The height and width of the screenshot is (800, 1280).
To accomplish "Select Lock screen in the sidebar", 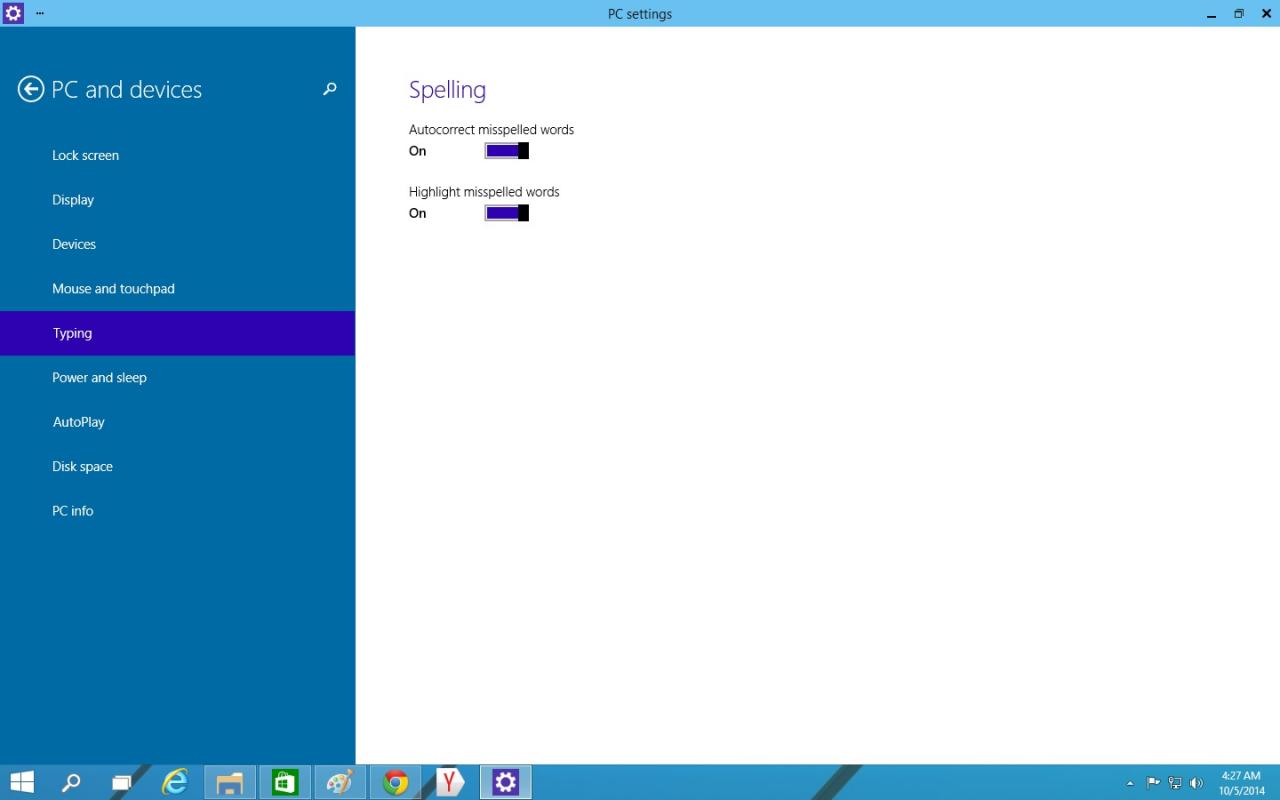I will coord(86,155).
